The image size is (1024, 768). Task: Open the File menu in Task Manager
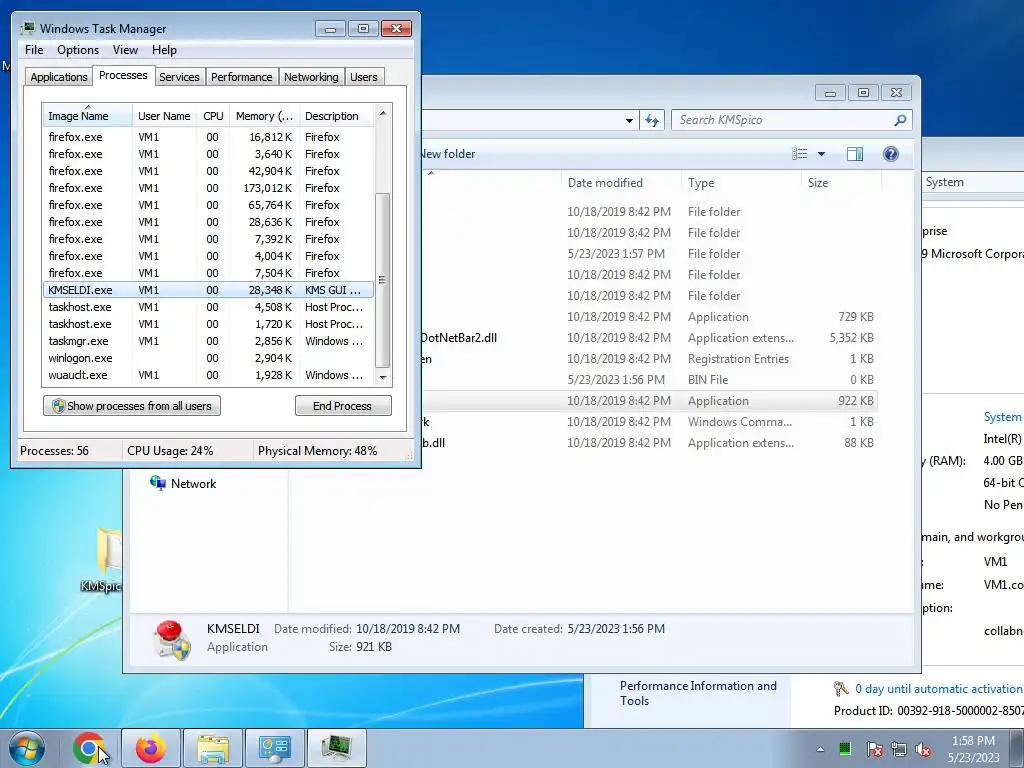click(x=34, y=50)
